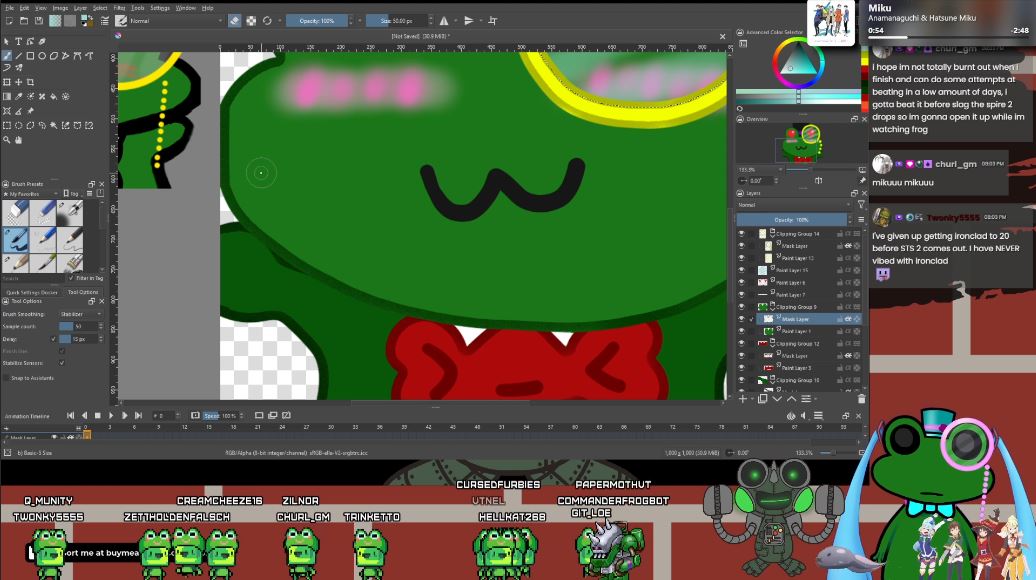Image resolution: width=1036 pixels, height=580 pixels.
Task: Click the Tag button in Brush Presets
Action: click(73, 194)
